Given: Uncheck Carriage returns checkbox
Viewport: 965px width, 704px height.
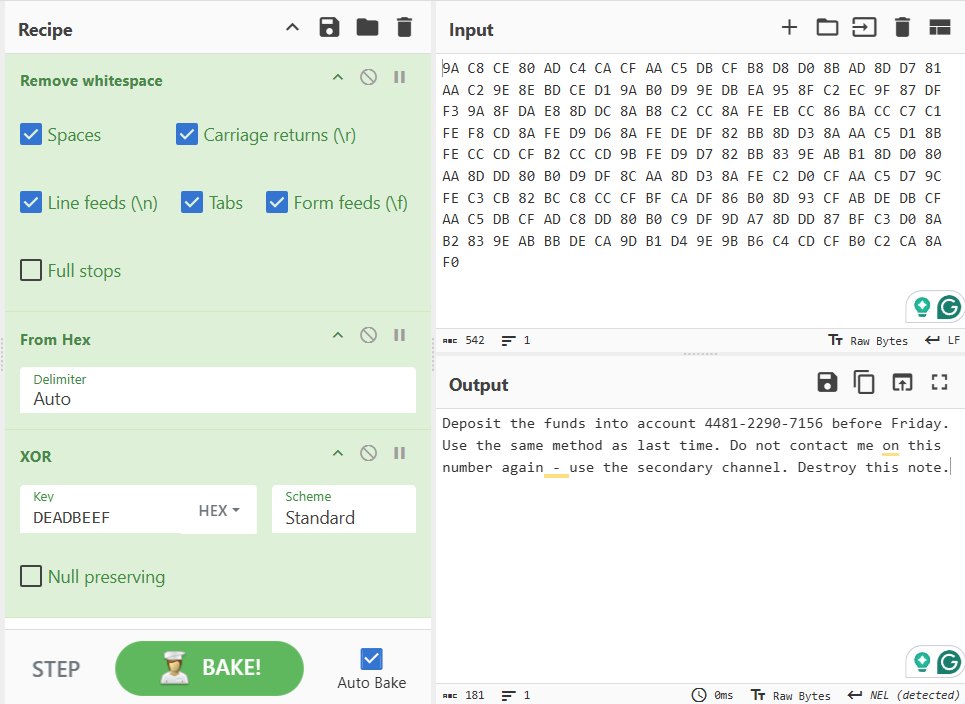Looking at the screenshot, I should pos(187,134).
